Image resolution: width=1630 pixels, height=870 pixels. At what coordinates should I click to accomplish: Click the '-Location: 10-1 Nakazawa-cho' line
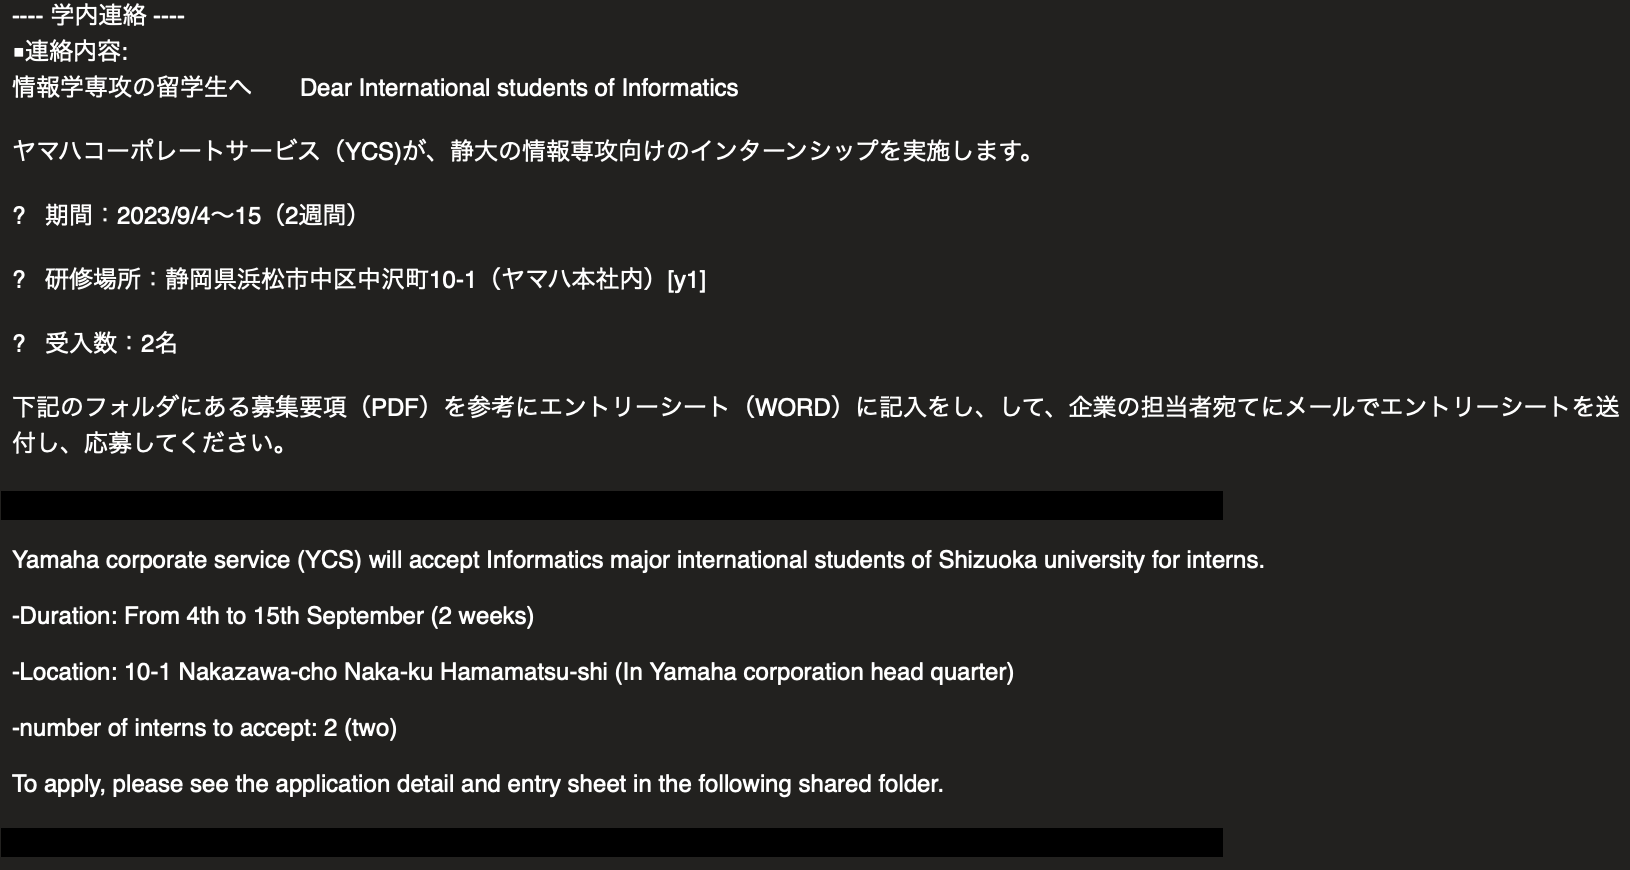513,672
